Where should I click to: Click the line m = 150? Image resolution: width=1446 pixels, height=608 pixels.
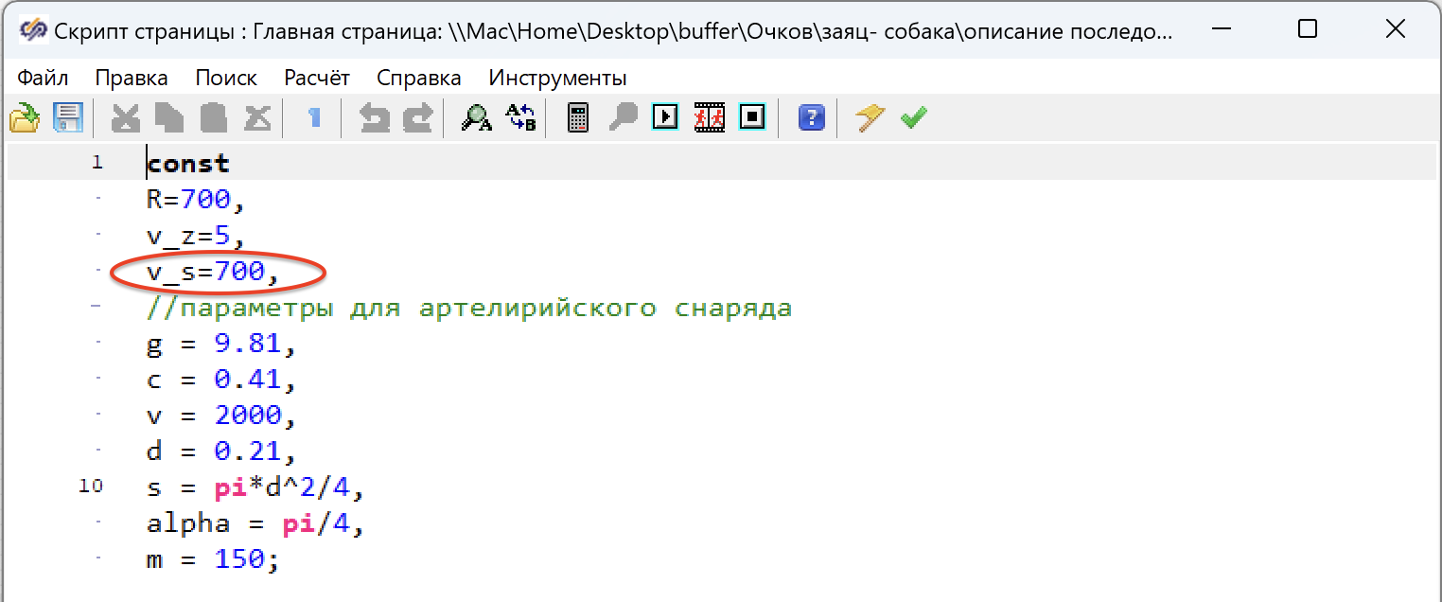coord(213,560)
